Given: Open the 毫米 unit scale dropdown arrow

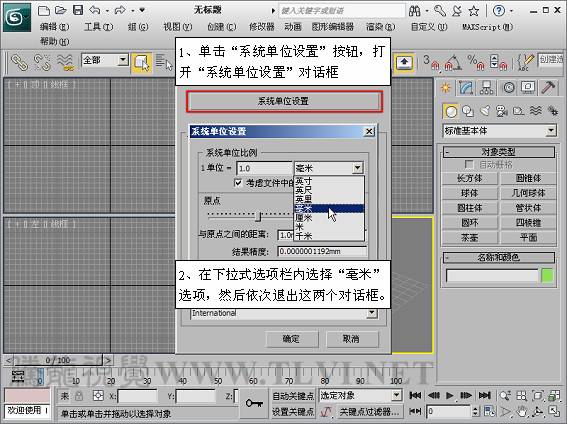Looking at the screenshot, I should (357, 168).
